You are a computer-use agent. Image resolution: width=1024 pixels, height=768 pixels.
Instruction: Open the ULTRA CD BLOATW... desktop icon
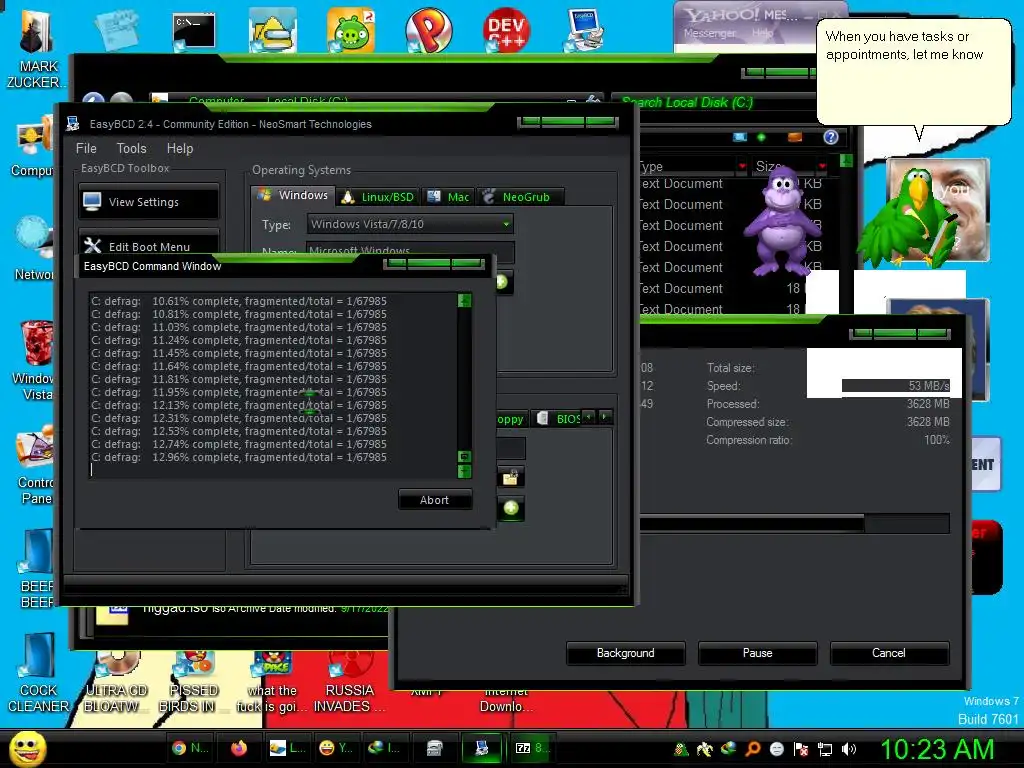pos(116,682)
